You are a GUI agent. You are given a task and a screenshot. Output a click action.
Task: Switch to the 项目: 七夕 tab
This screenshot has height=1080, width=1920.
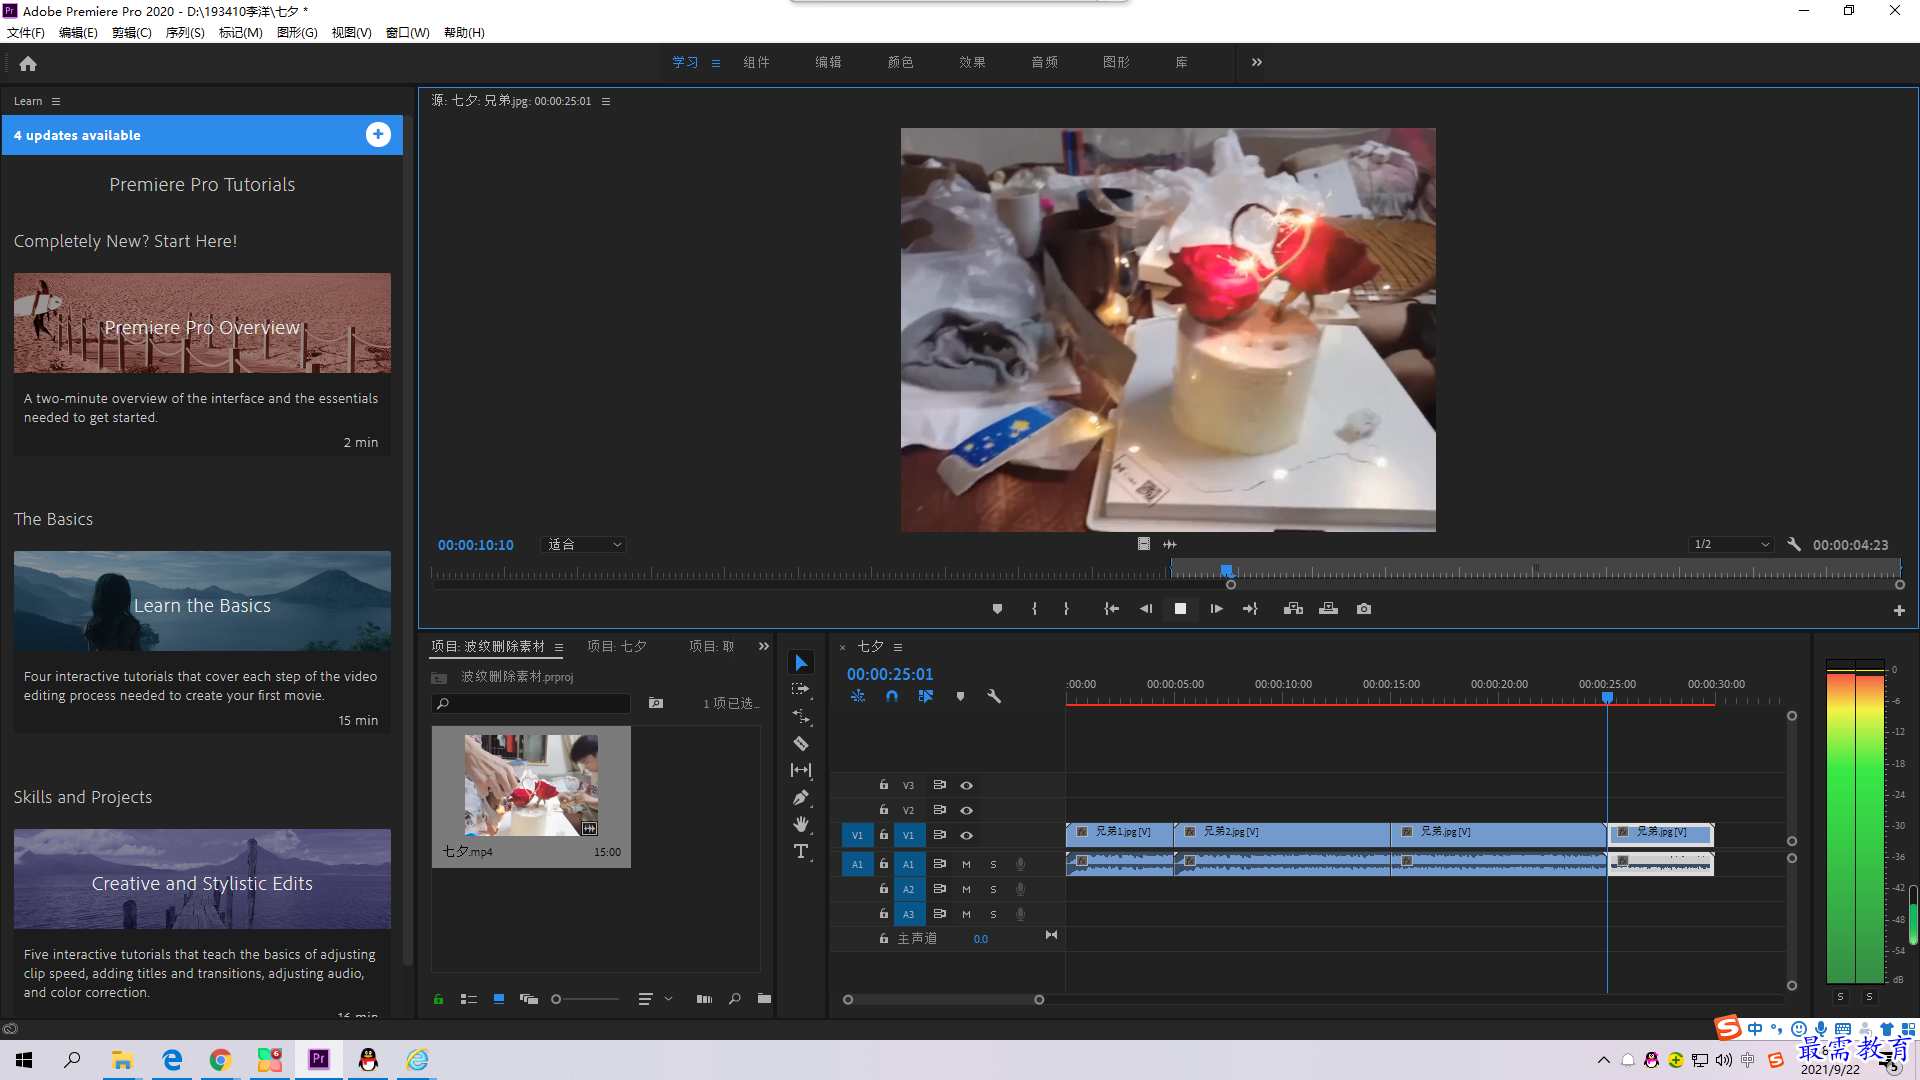(x=617, y=646)
